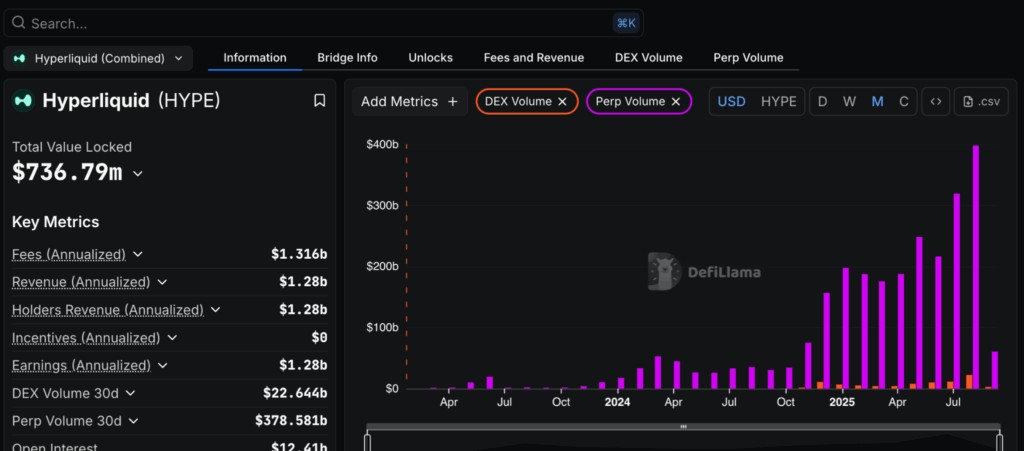Screen dimensions: 1024x451
Task: Open the embed code button
Action: (x=936, y=101)
